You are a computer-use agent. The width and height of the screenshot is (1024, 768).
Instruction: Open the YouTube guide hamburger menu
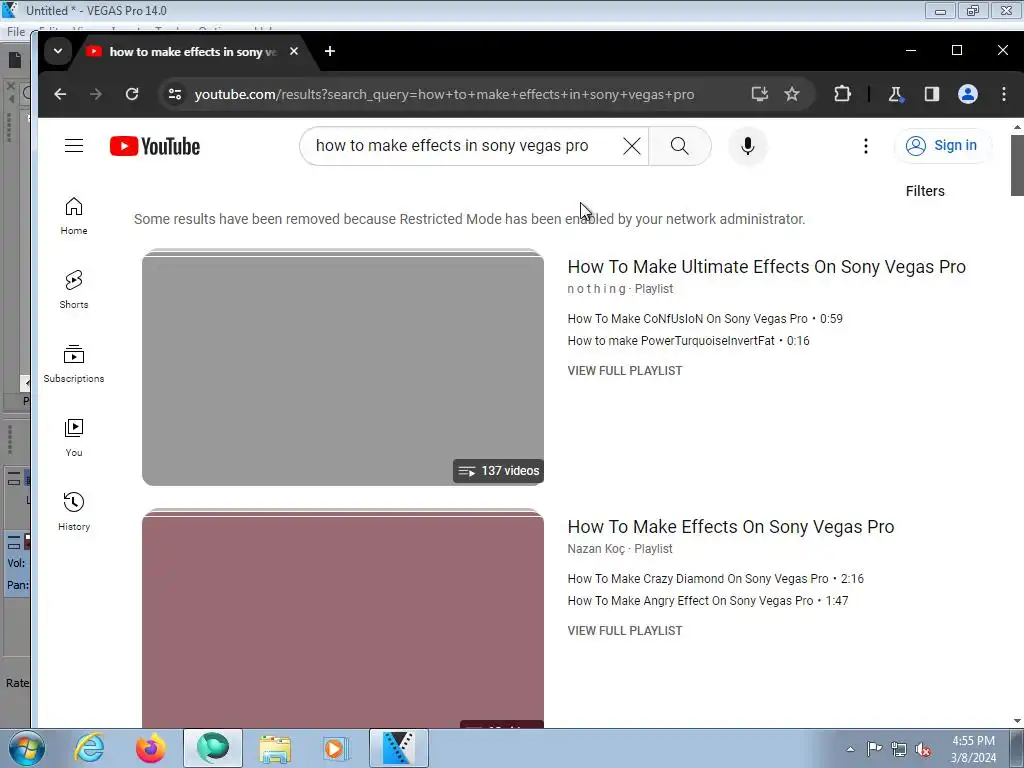74,146
